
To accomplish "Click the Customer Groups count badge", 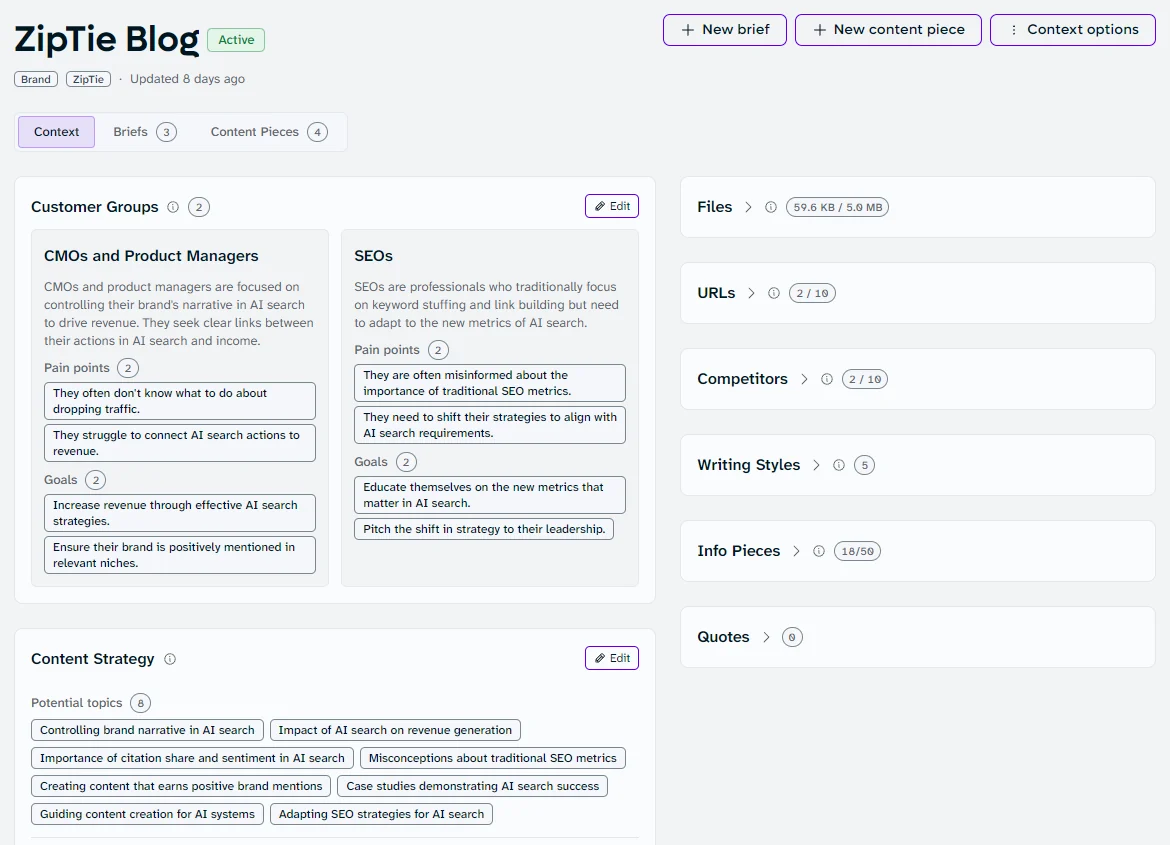I will tap(198, 207).
